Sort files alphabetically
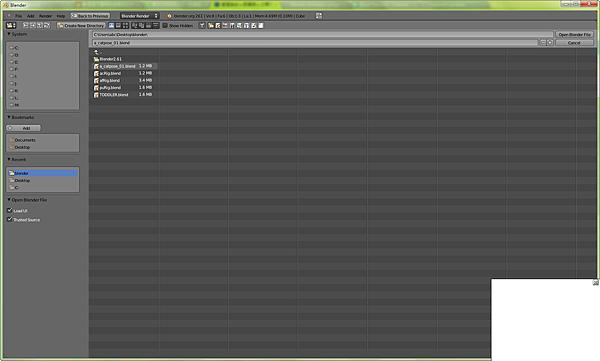Image resolution: width=600 pixels, height=361 pixels. [x=134, y=25]
